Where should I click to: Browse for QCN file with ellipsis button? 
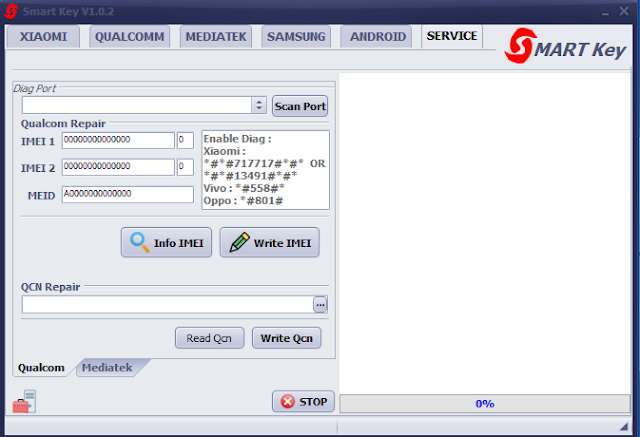click(320, 304)
